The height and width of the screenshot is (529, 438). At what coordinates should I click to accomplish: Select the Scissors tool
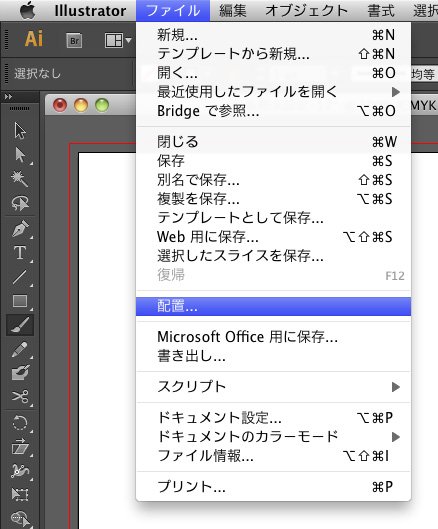20,397
